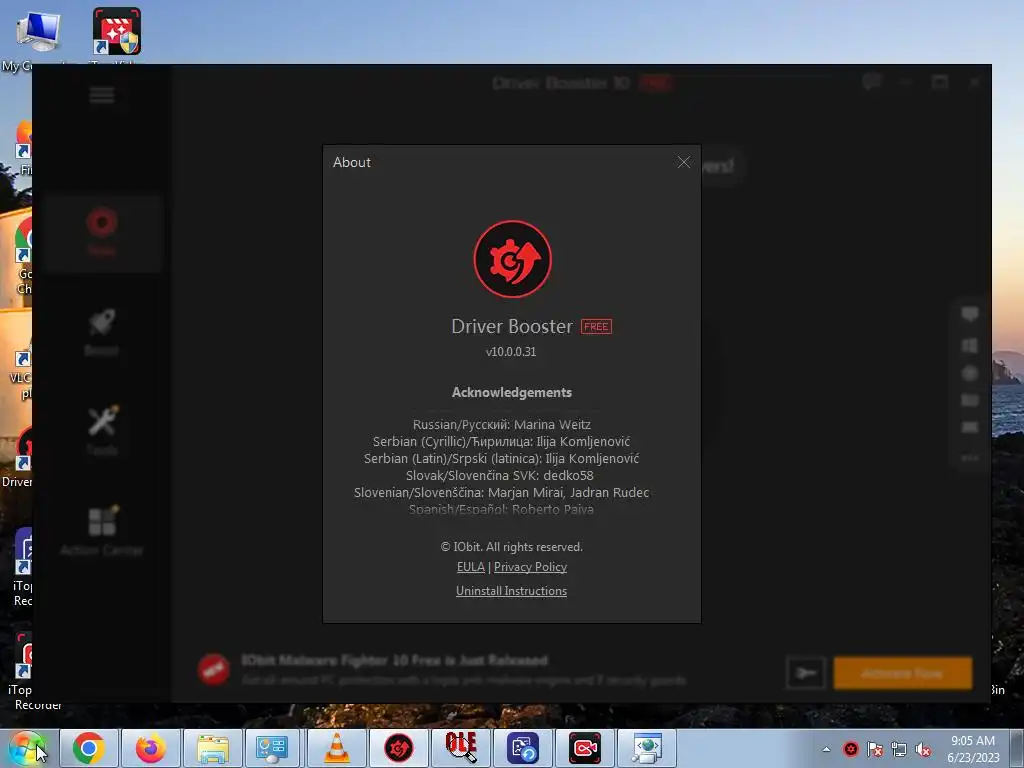Click the feedback icon in Driver Booster title bar

point(871,82)
